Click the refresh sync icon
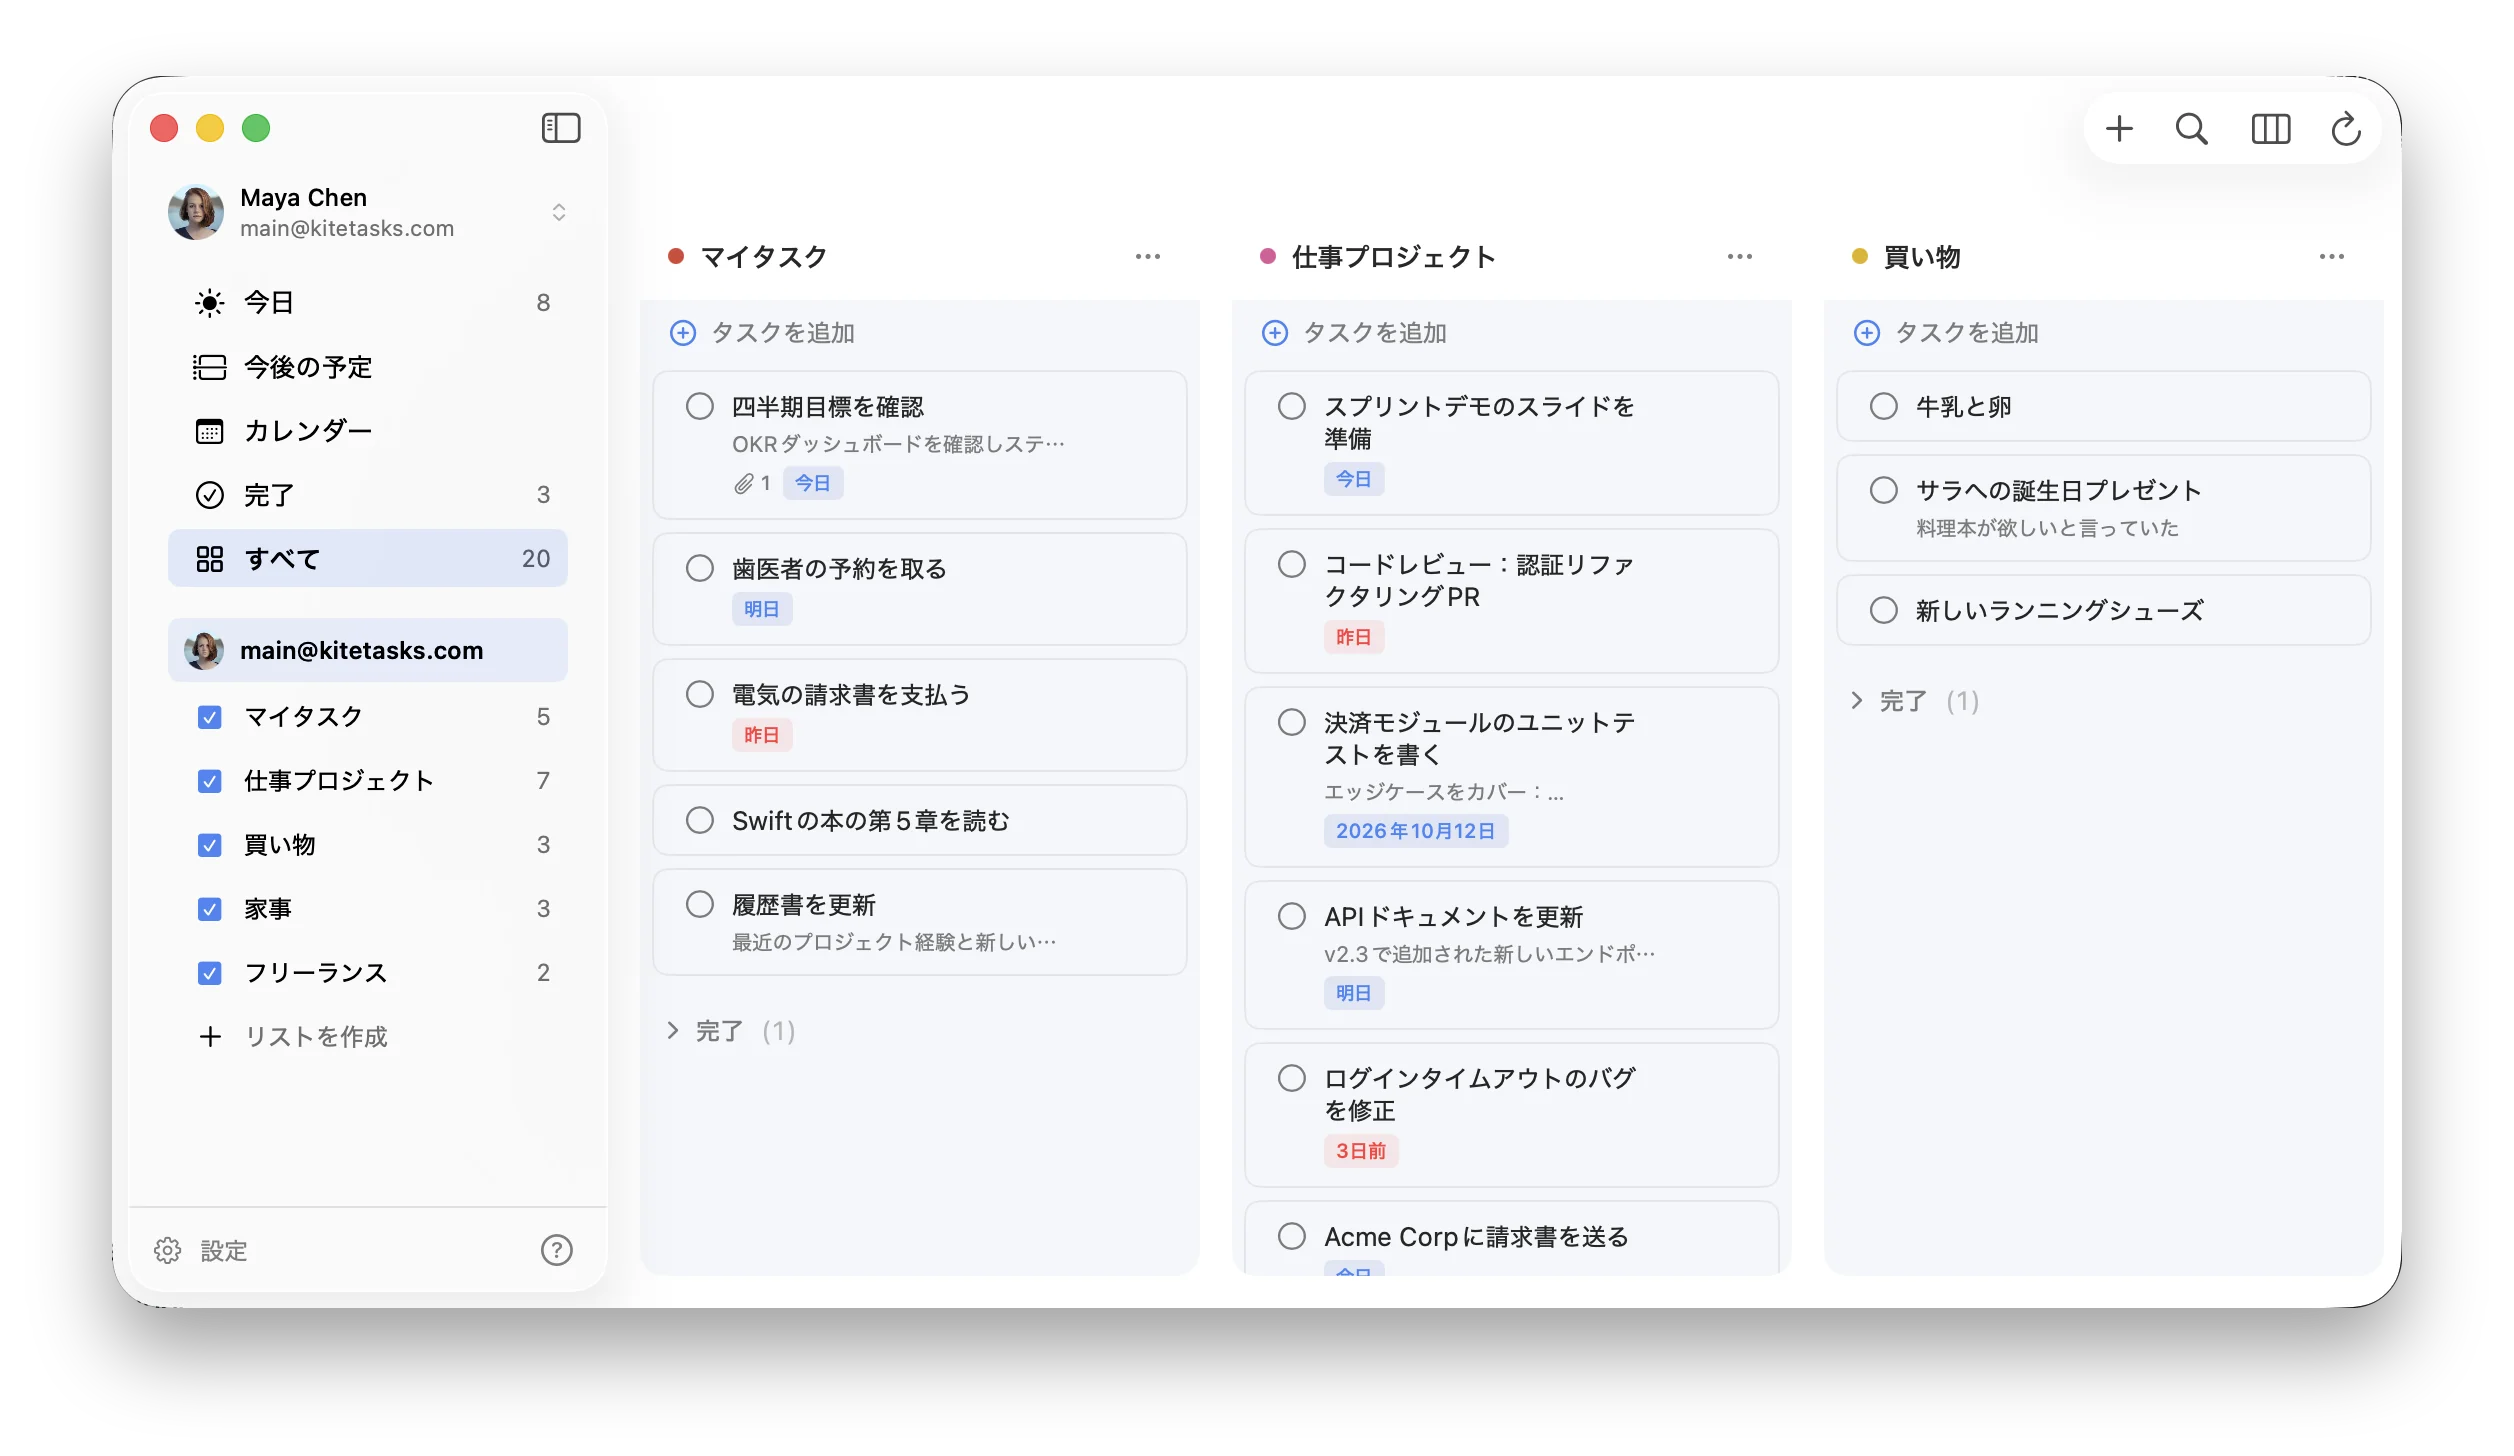Screen dimensions: 2514x1456 tap(2345, 128)
